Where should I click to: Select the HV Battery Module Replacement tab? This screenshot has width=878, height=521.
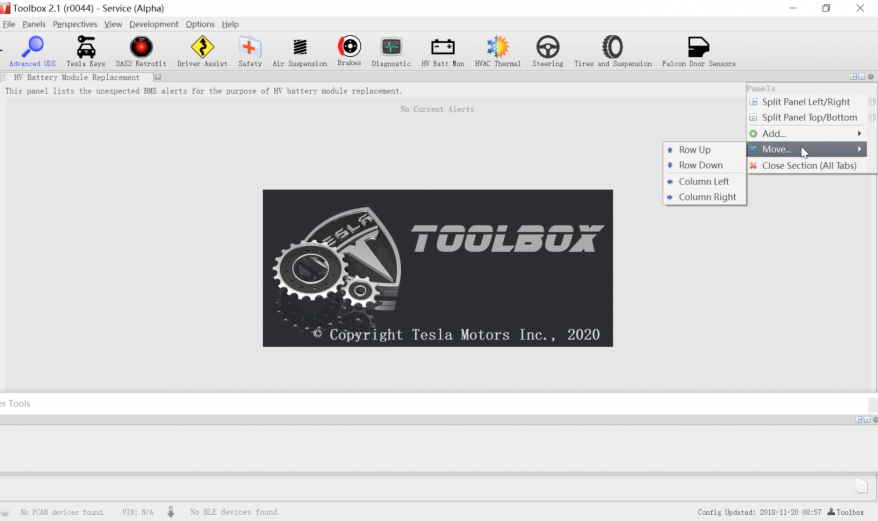tap(77, 77)
